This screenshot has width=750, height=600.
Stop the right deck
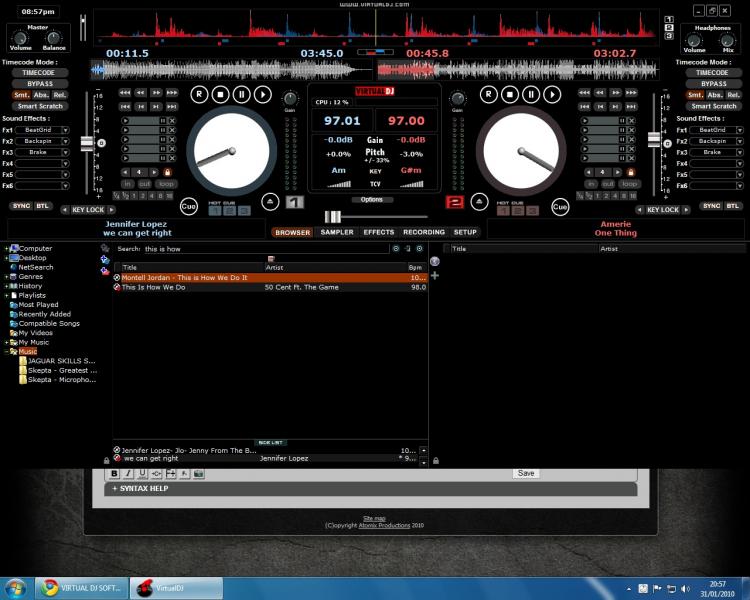[510, 94]
